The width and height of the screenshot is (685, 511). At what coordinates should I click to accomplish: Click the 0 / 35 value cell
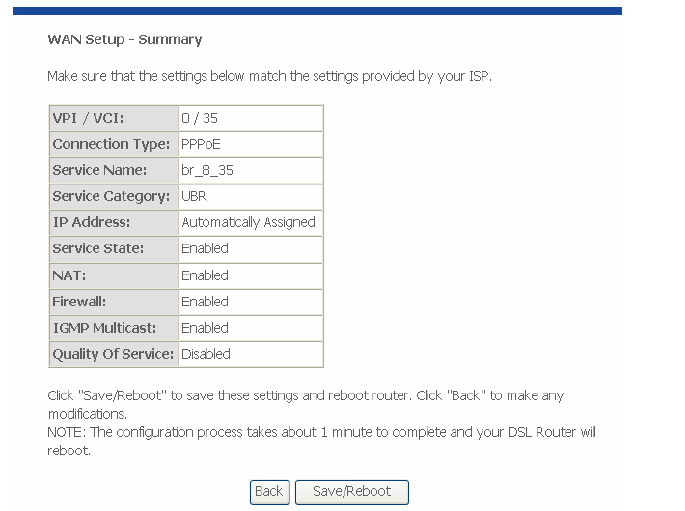[x=250, y=118]
